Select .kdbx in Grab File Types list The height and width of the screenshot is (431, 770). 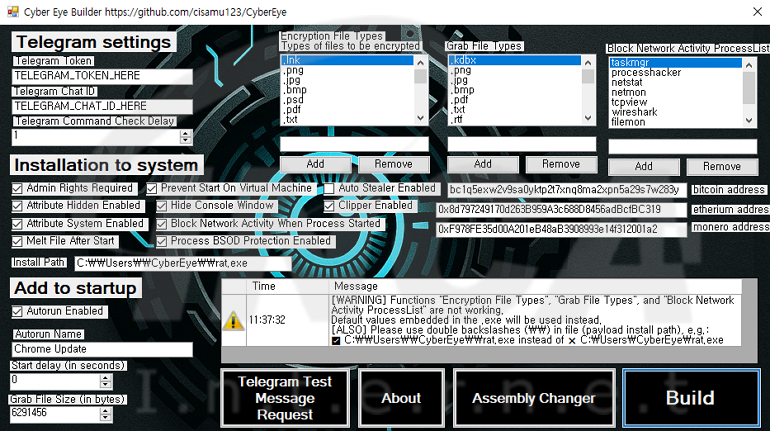[x=515, y=60]
